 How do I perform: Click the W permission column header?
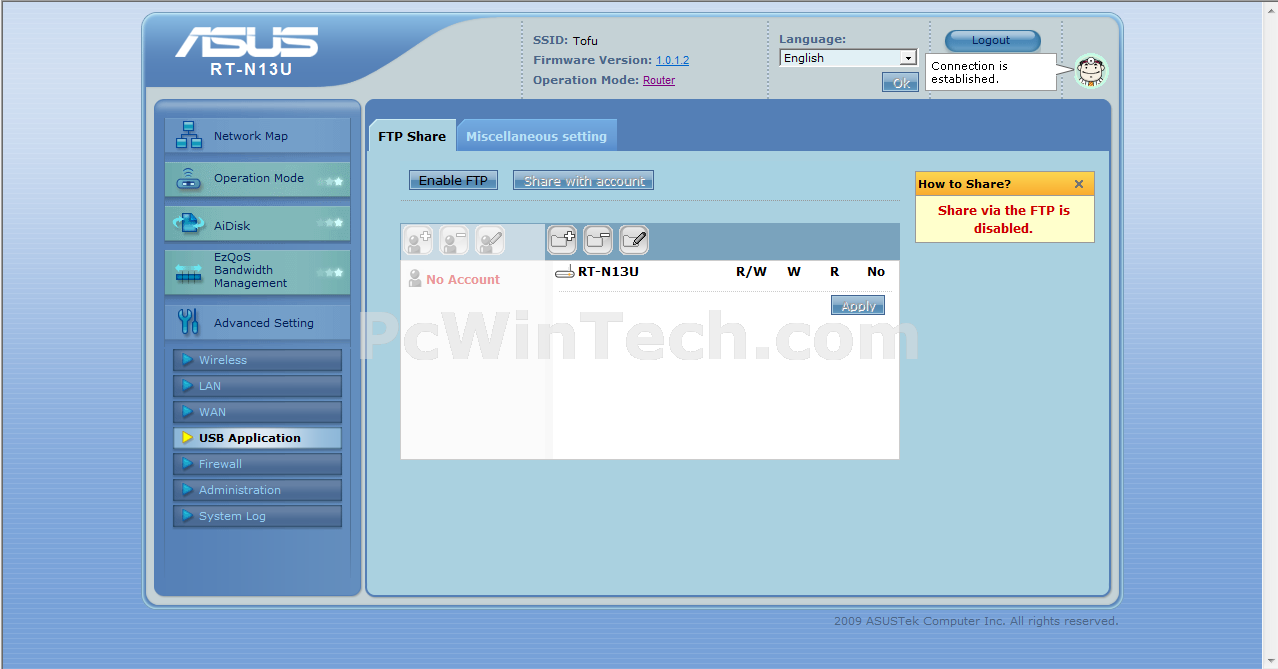pyautogui.click(x=794, y=272)
